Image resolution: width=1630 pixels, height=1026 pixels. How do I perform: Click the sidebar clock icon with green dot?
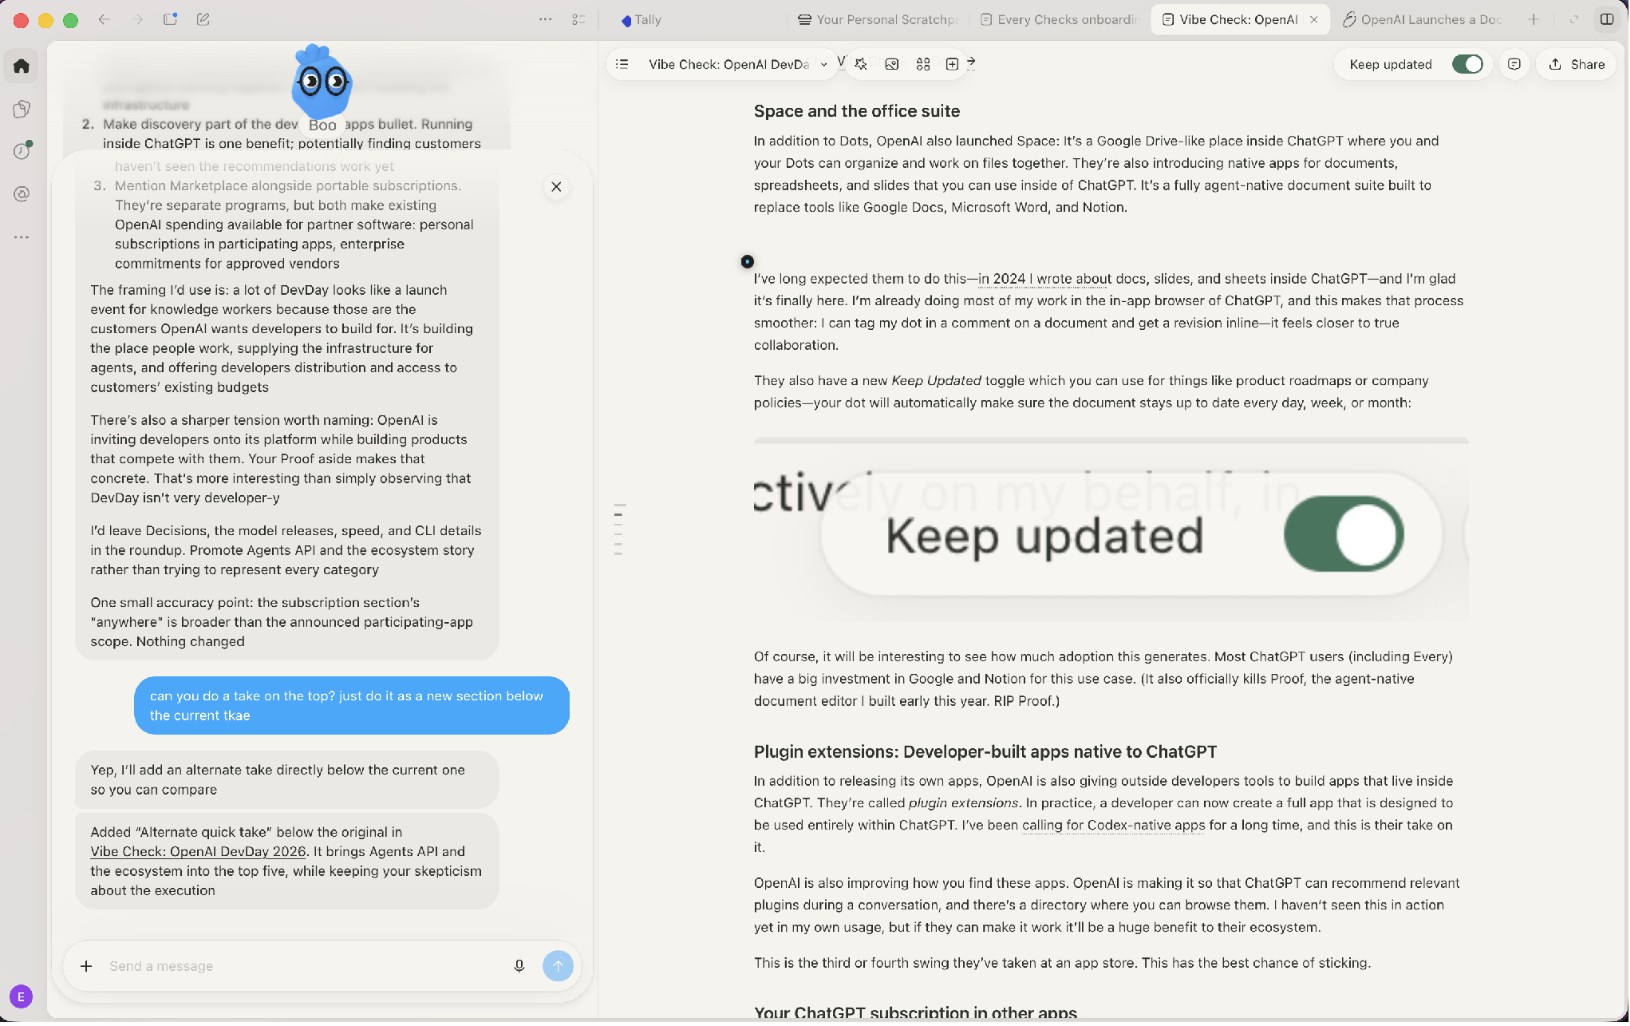coord(21,151)
